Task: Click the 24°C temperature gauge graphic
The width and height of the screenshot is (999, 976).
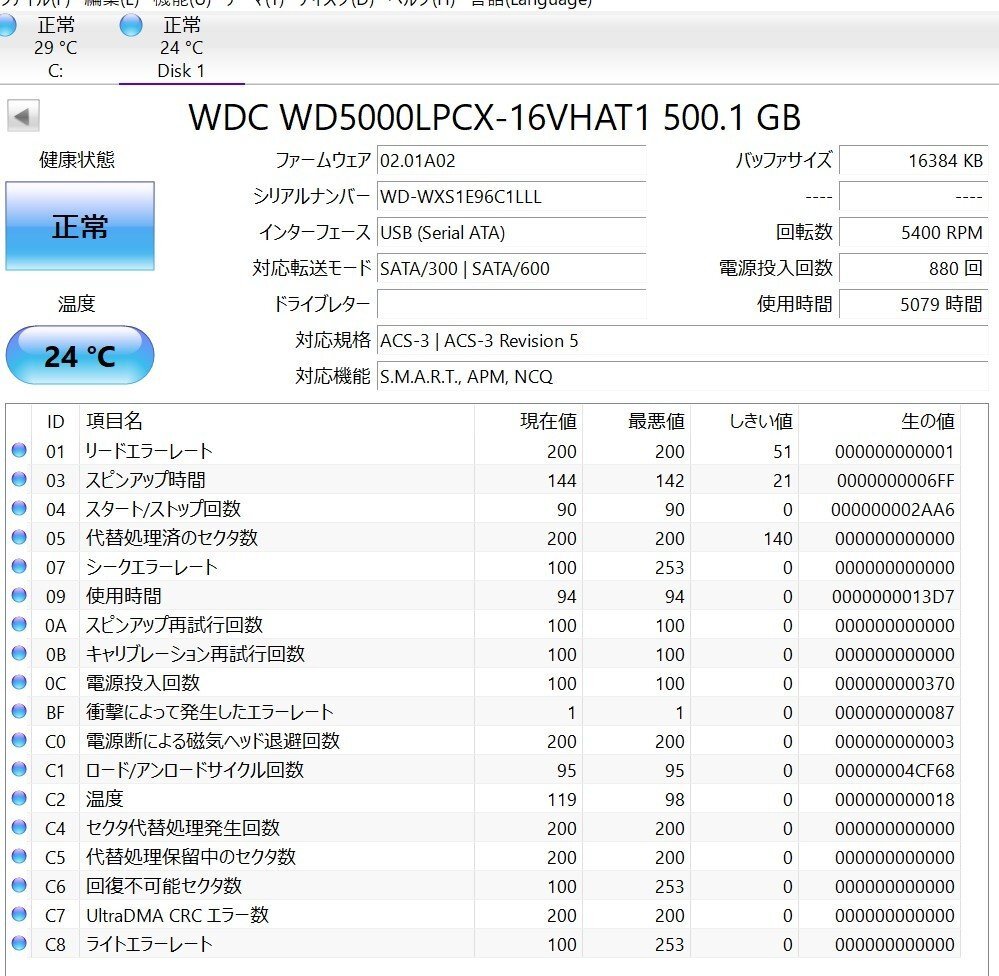Action: click(80, 355)
